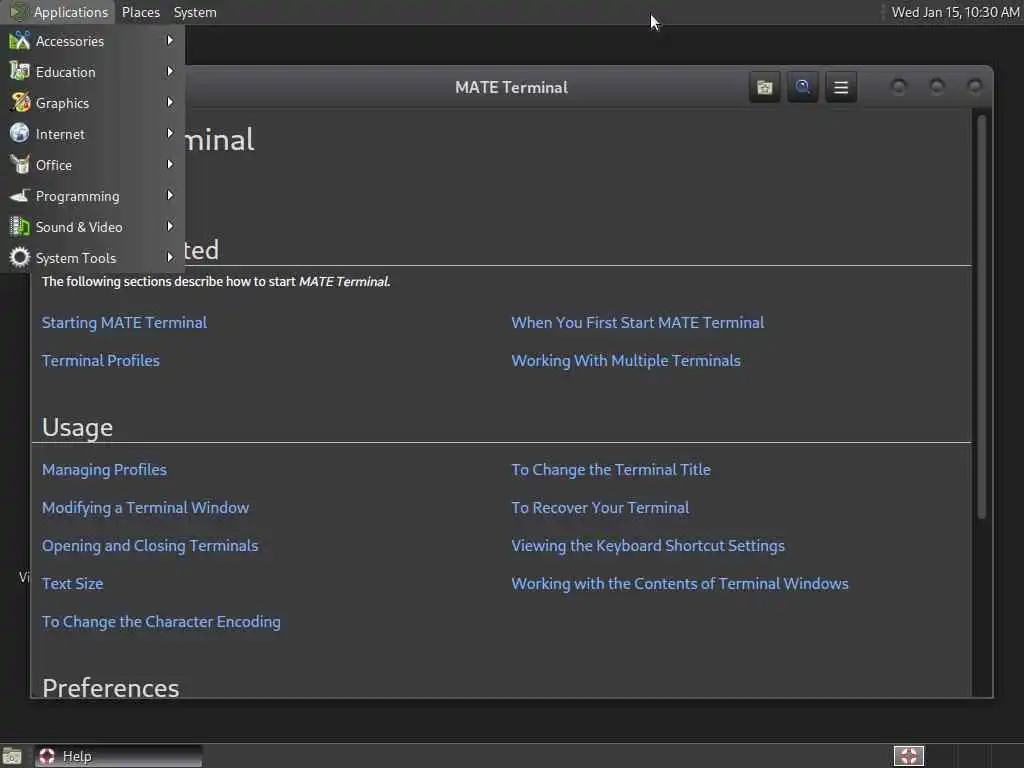
Task: Open the Sound & Video icon
Action: 20,227
